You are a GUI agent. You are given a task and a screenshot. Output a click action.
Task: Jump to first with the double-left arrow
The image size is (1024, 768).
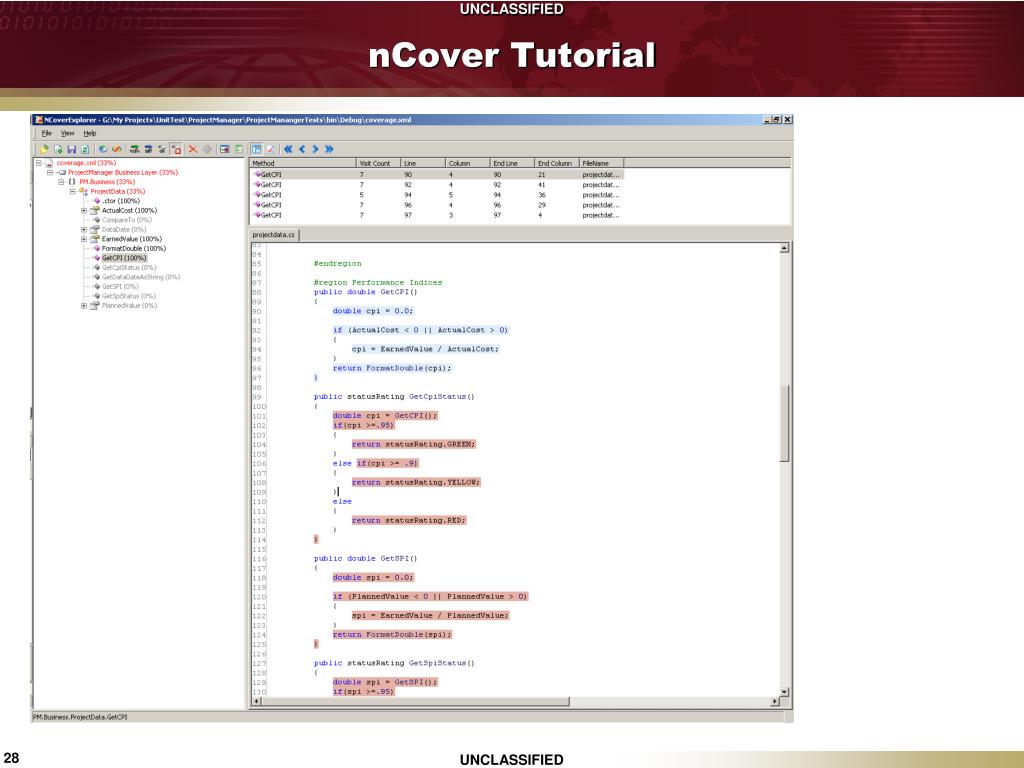point(288,150)
